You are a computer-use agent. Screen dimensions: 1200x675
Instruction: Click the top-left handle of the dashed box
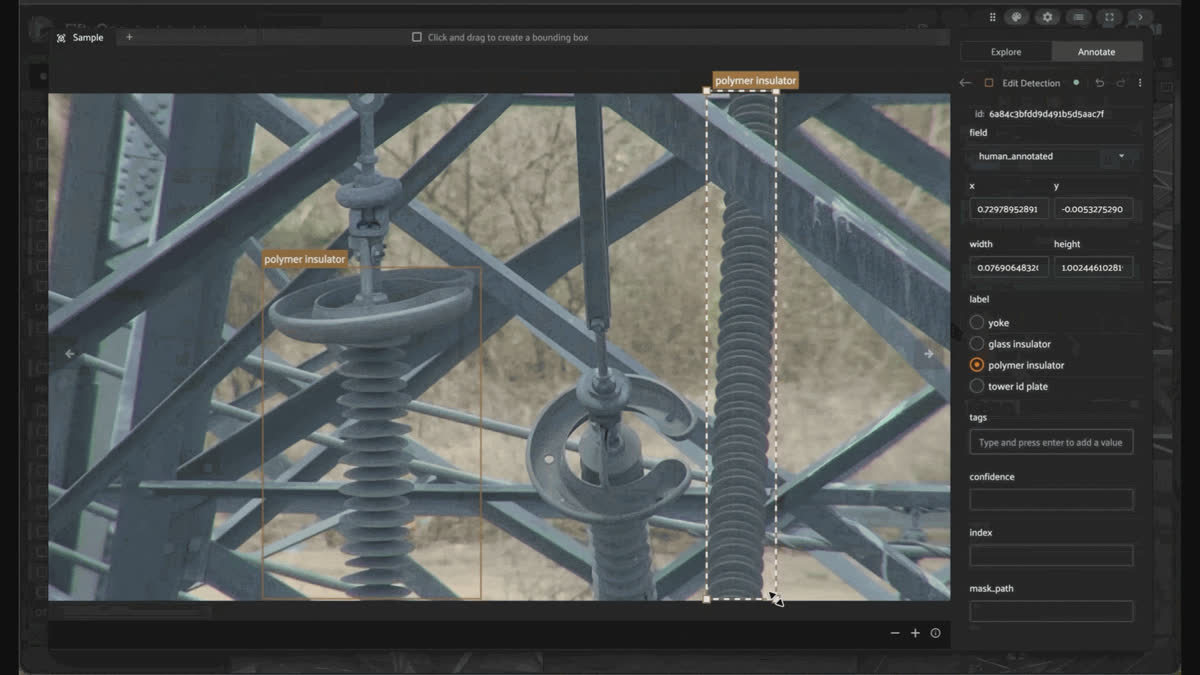[x=707, y=91]
